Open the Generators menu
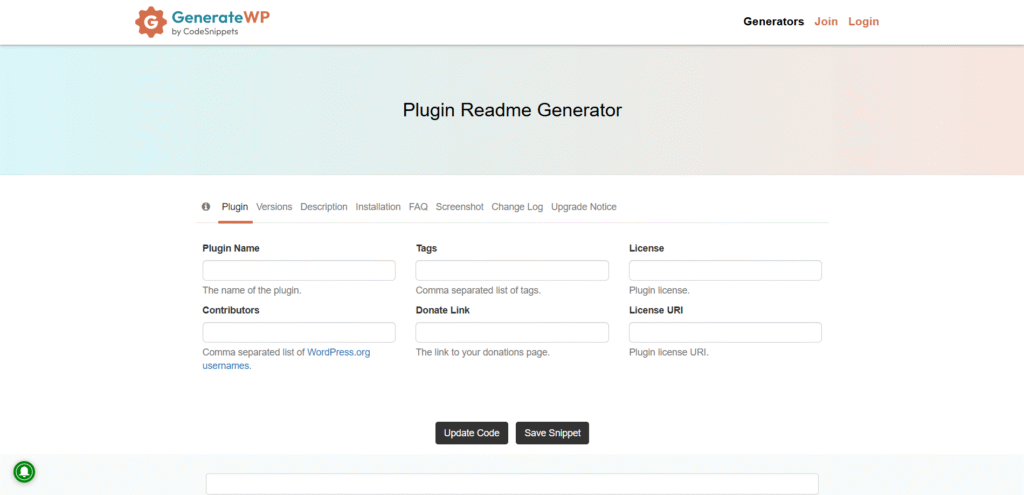 pos(773,21)
